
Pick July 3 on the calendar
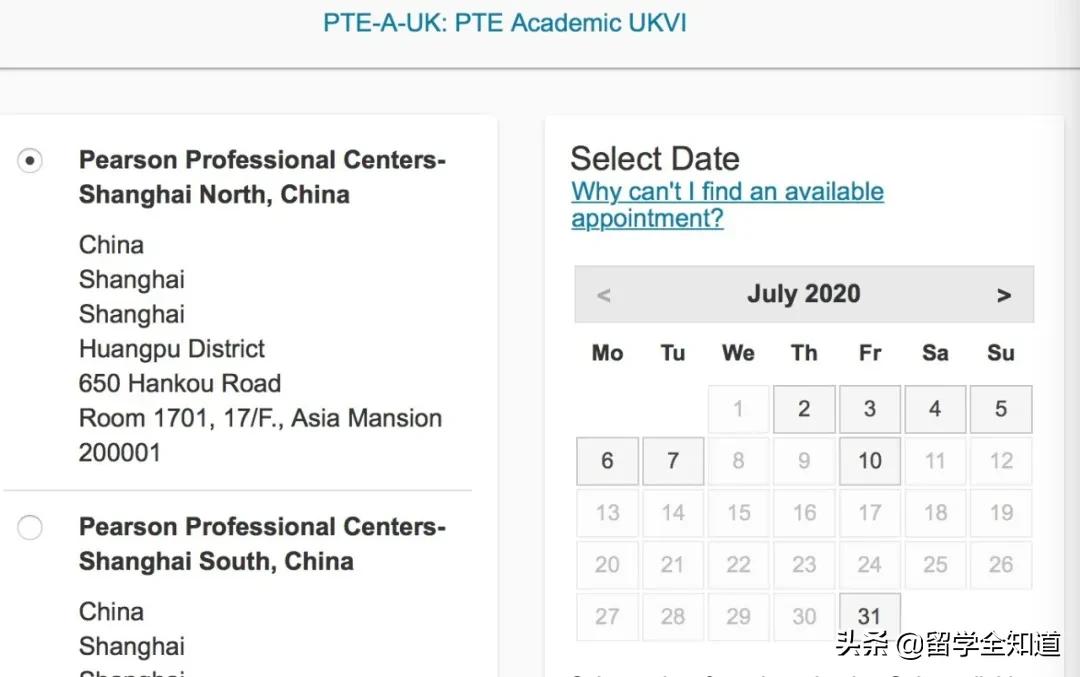870,409
